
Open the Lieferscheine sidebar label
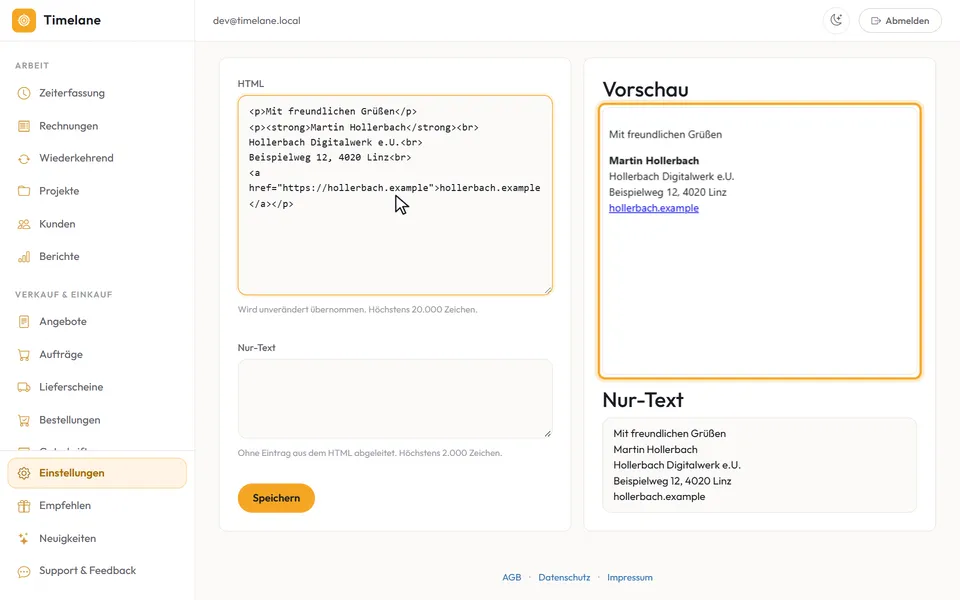click(x=71, y=387)
